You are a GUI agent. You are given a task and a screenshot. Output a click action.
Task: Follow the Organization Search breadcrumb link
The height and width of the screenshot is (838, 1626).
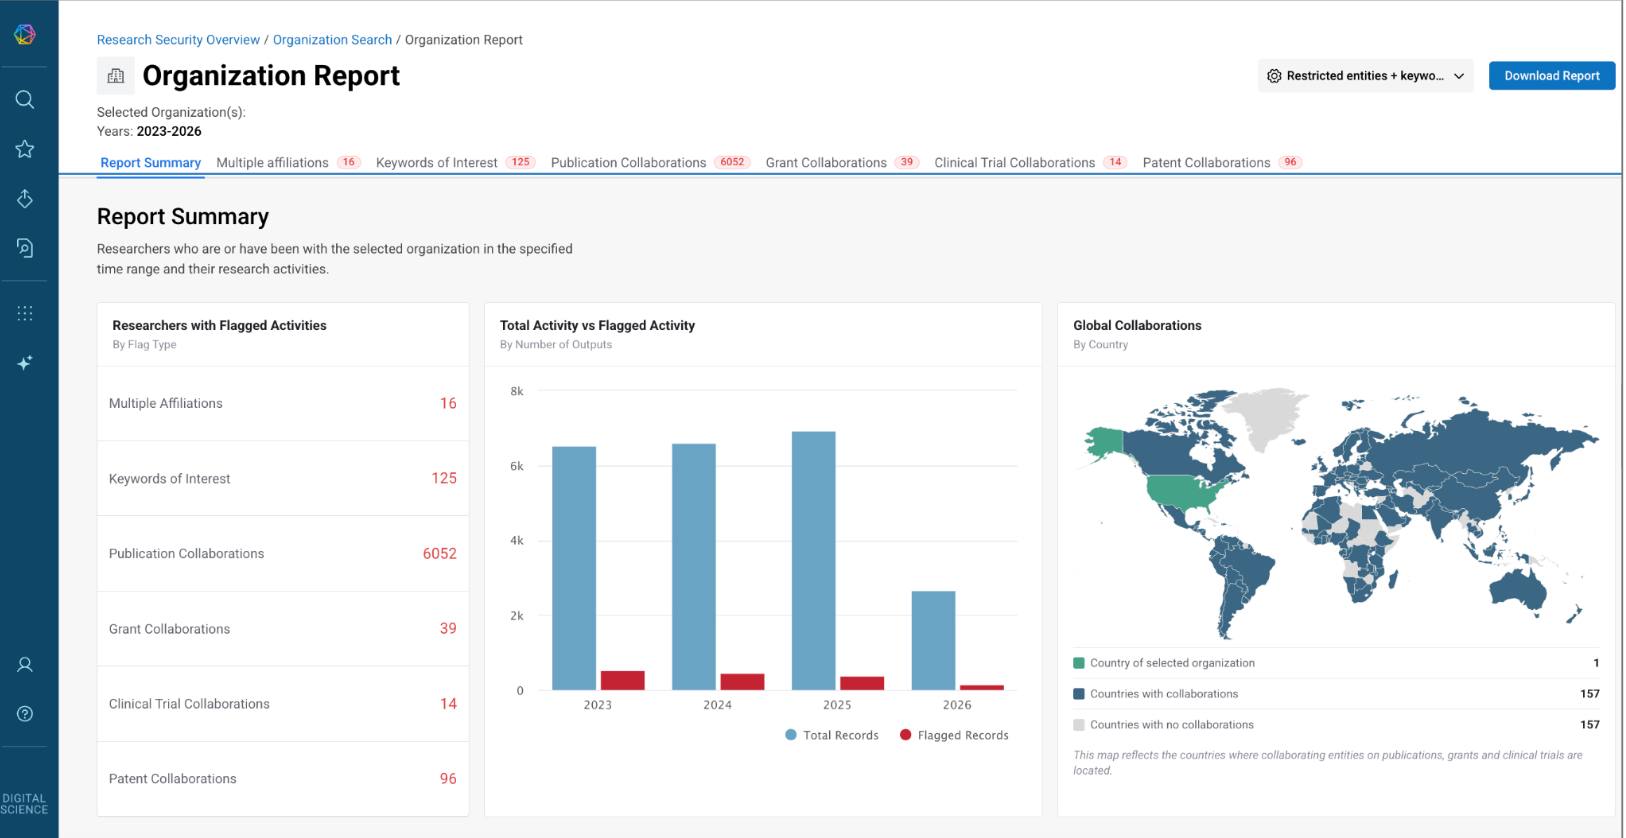coord(332,40)
